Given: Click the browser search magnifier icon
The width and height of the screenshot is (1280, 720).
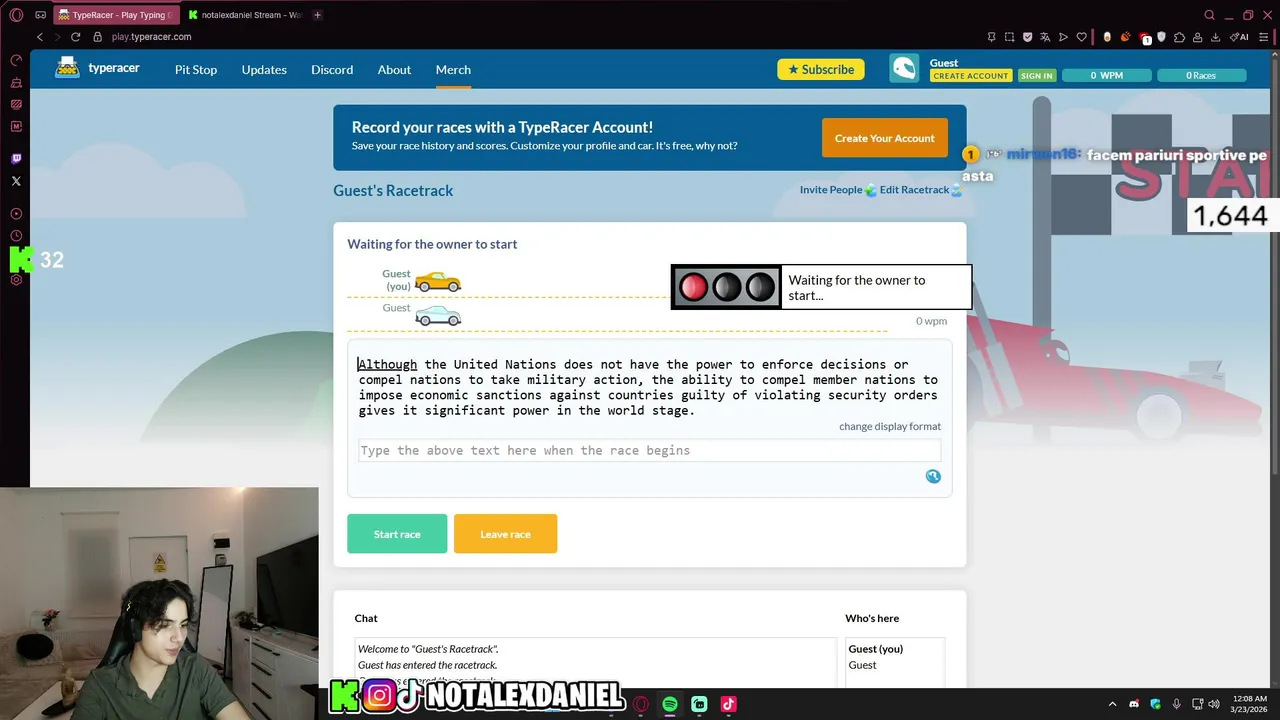Looking at the screenshot, I should click(1209, 15).
